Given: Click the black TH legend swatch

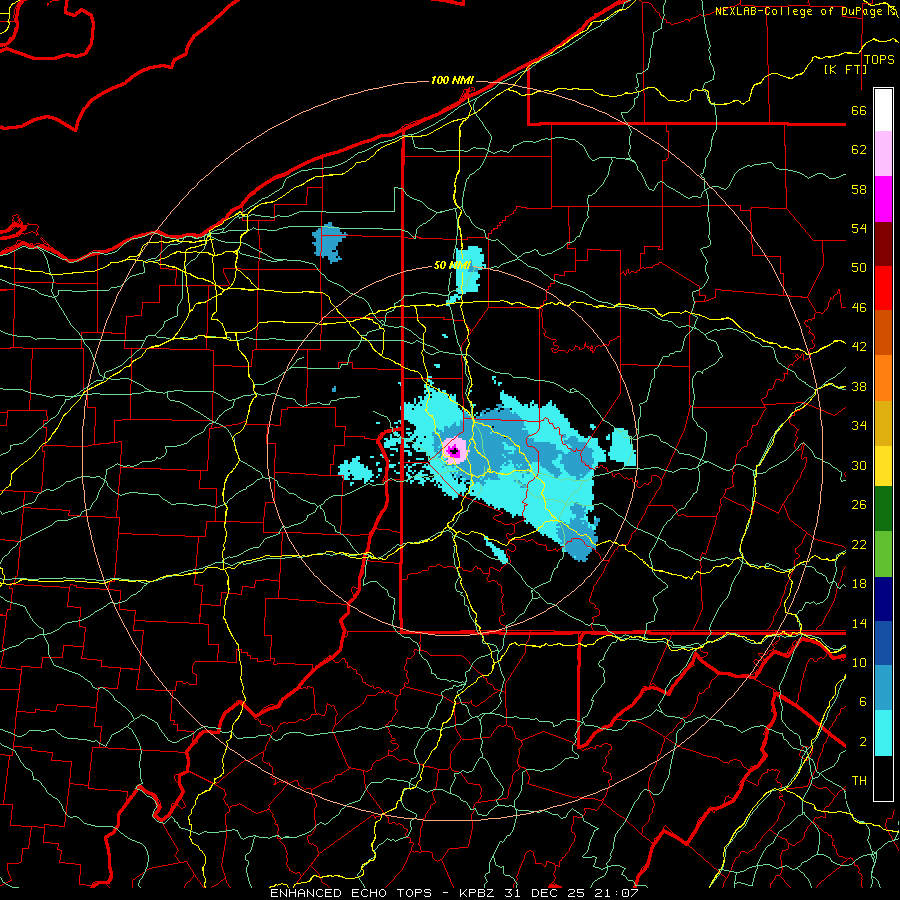Looking at the screenshot, I should [x=883, y=778].
